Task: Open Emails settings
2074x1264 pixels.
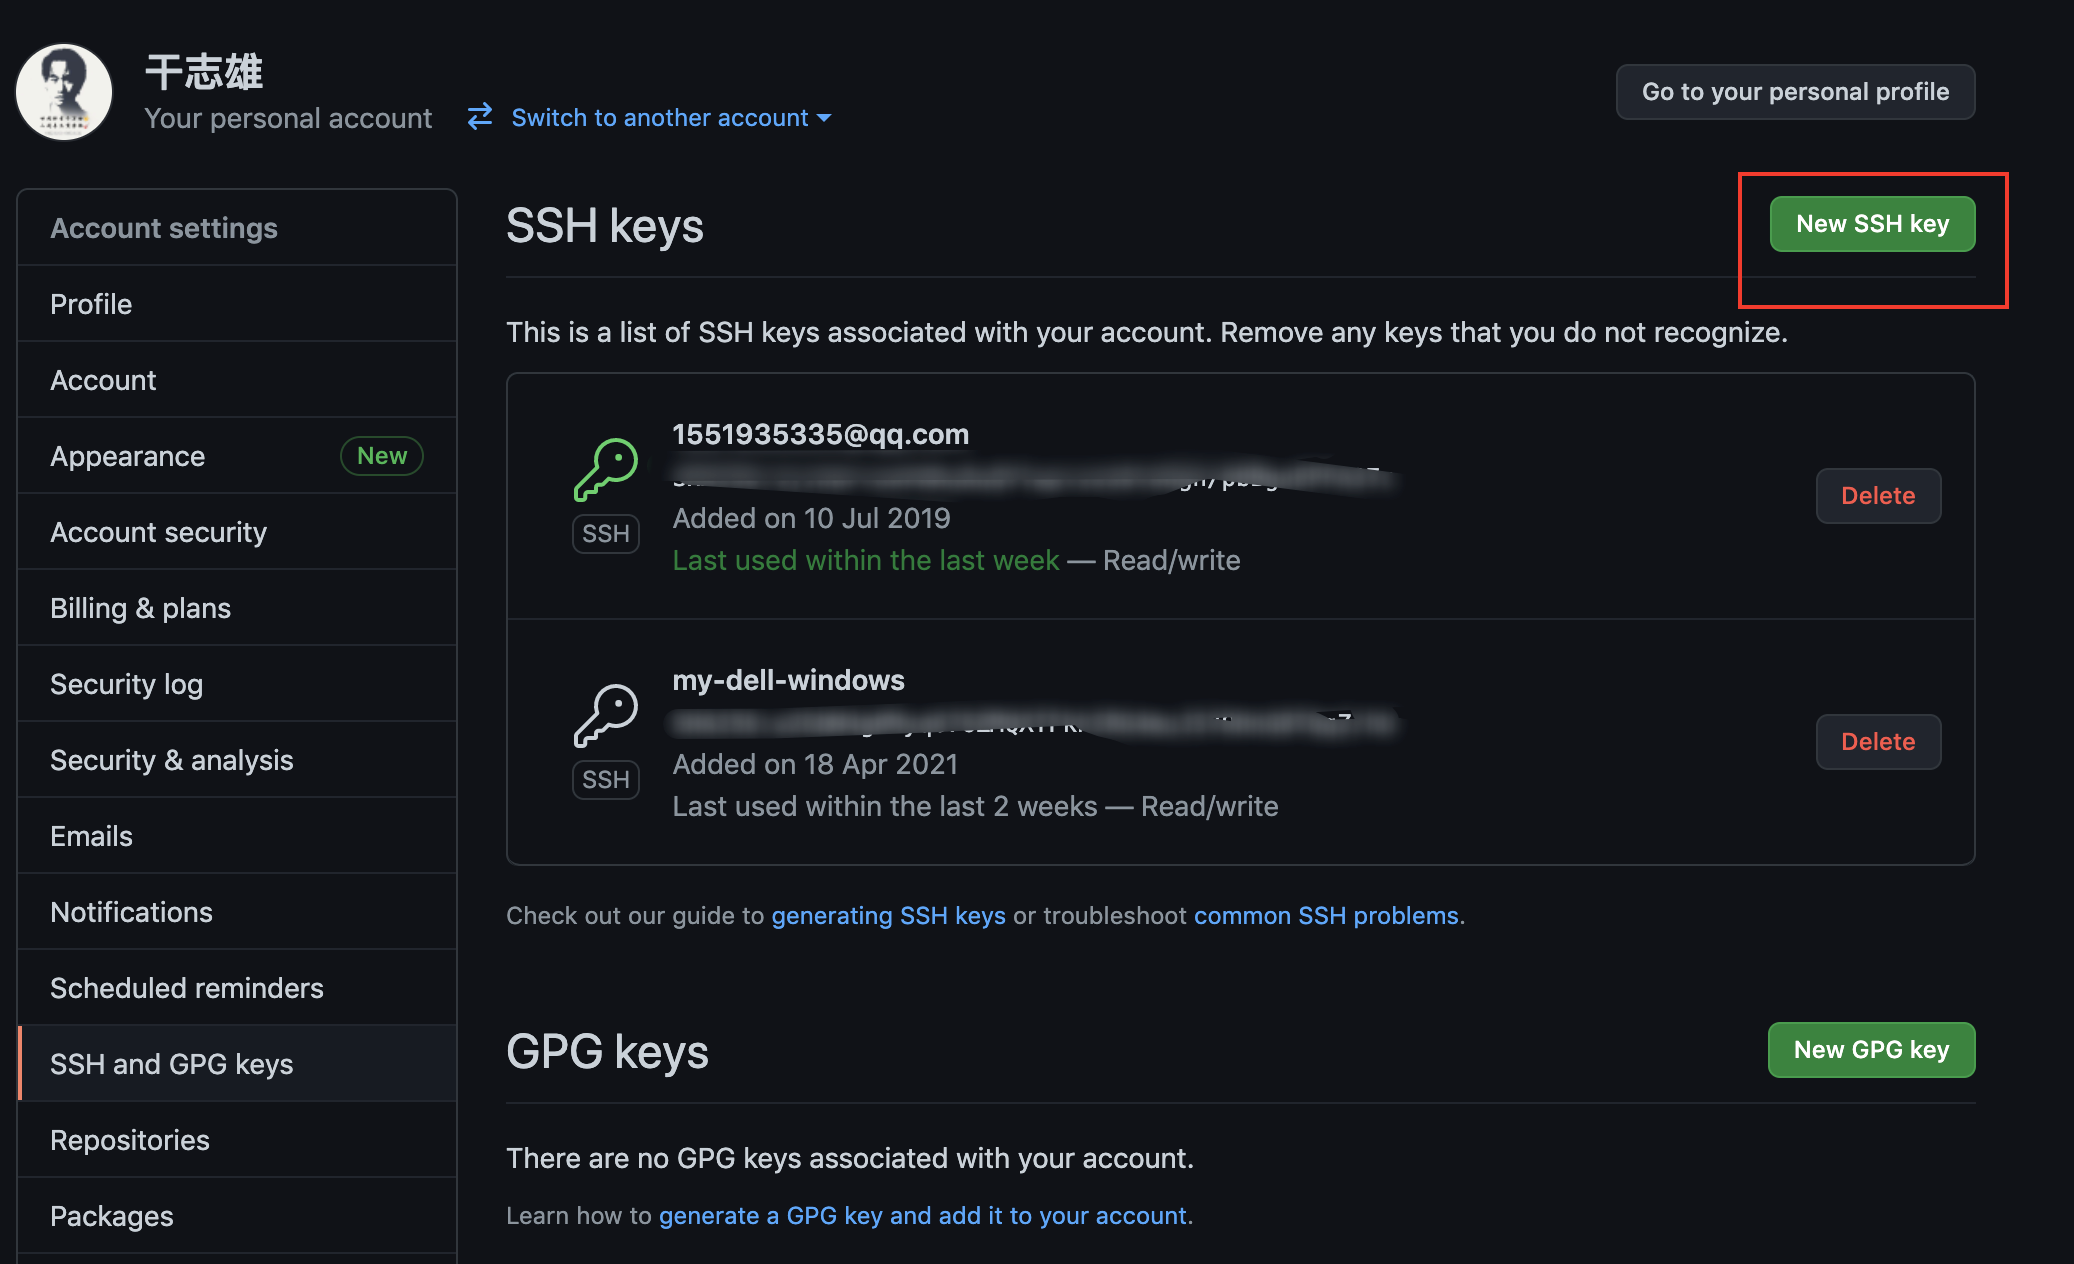Action: coord(237,836)
